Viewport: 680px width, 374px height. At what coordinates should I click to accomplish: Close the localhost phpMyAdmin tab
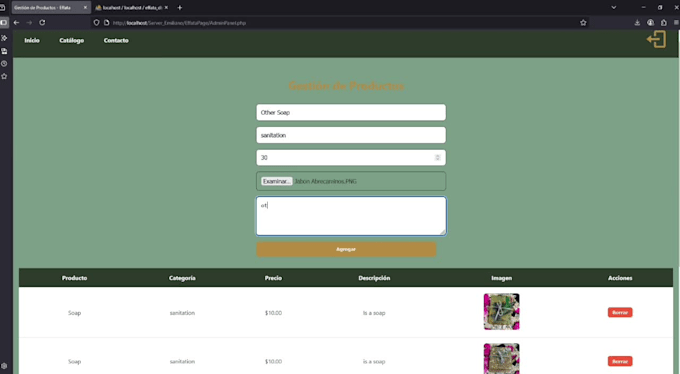166,7
